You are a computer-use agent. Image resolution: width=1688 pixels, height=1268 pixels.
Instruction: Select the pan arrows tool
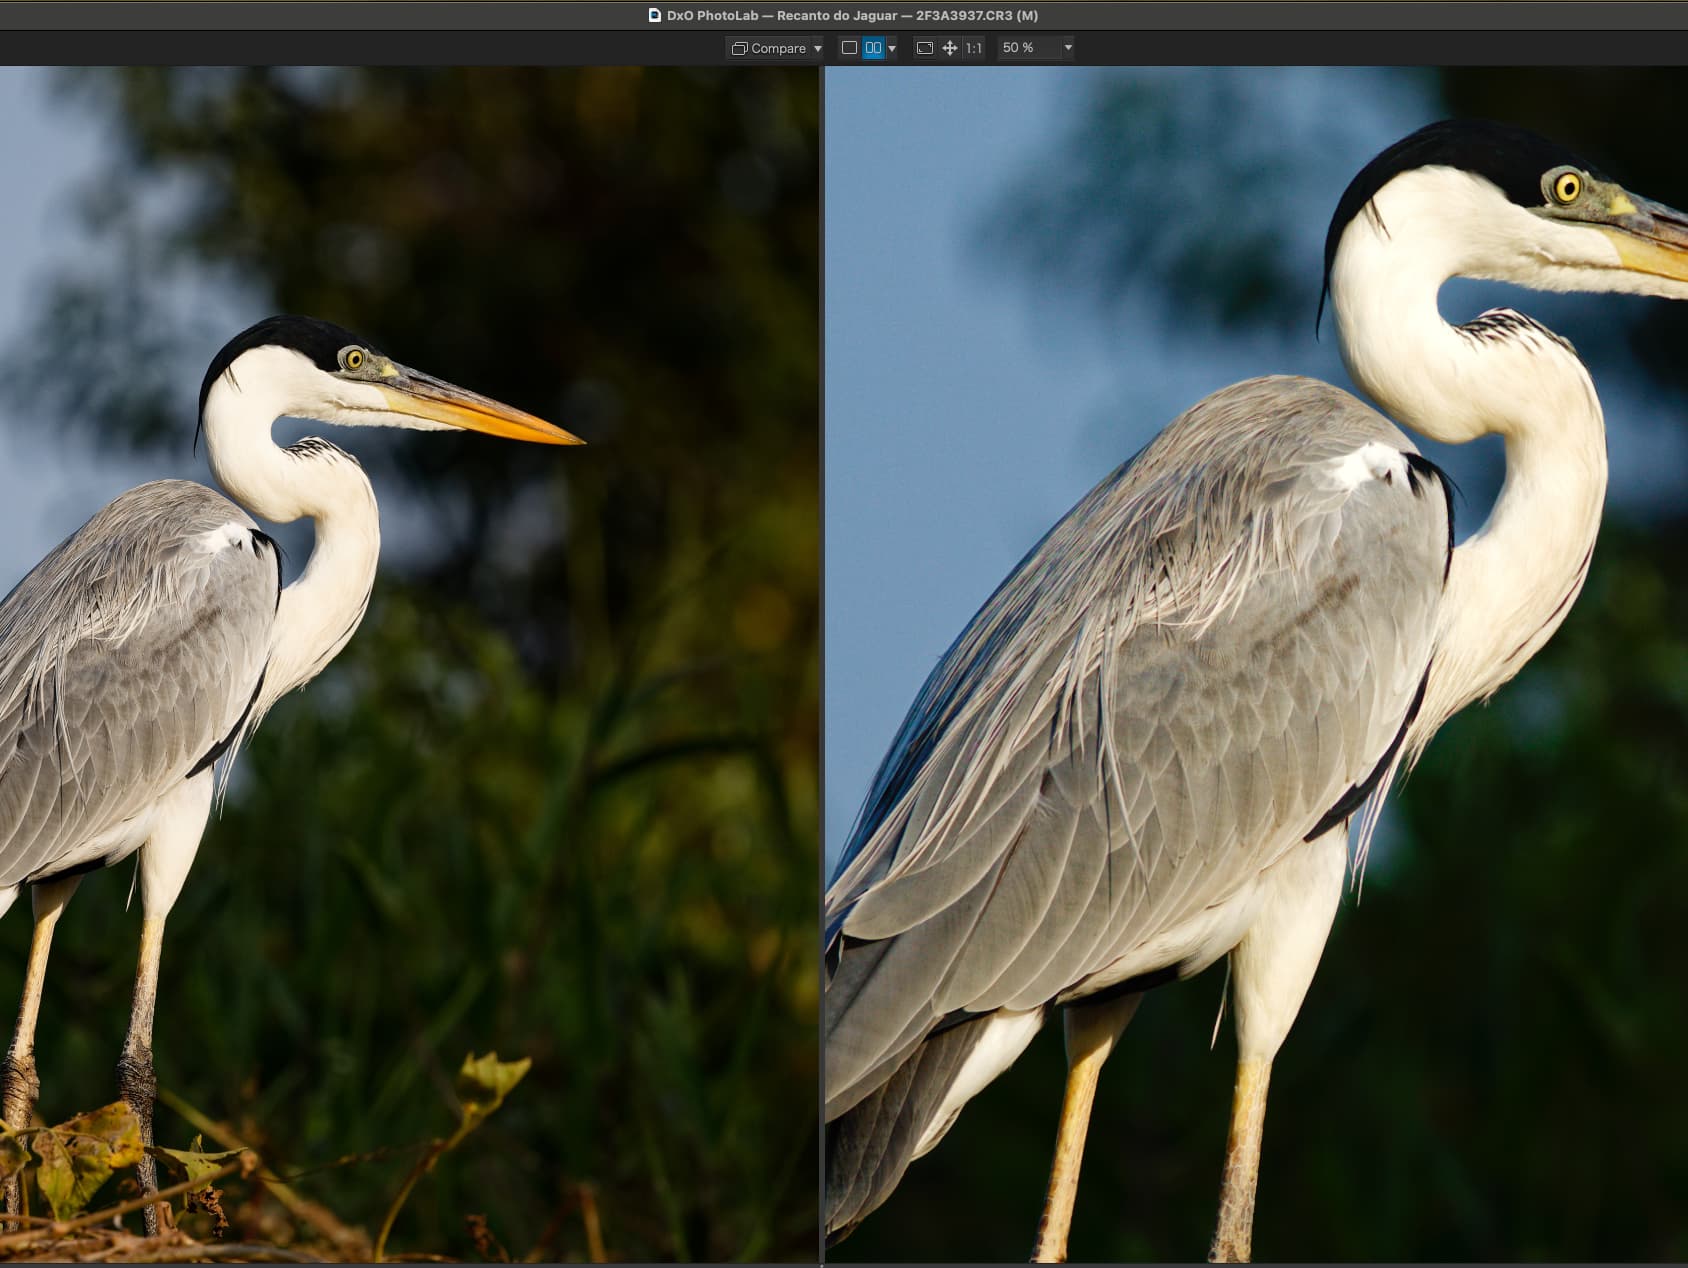(950, 48)
